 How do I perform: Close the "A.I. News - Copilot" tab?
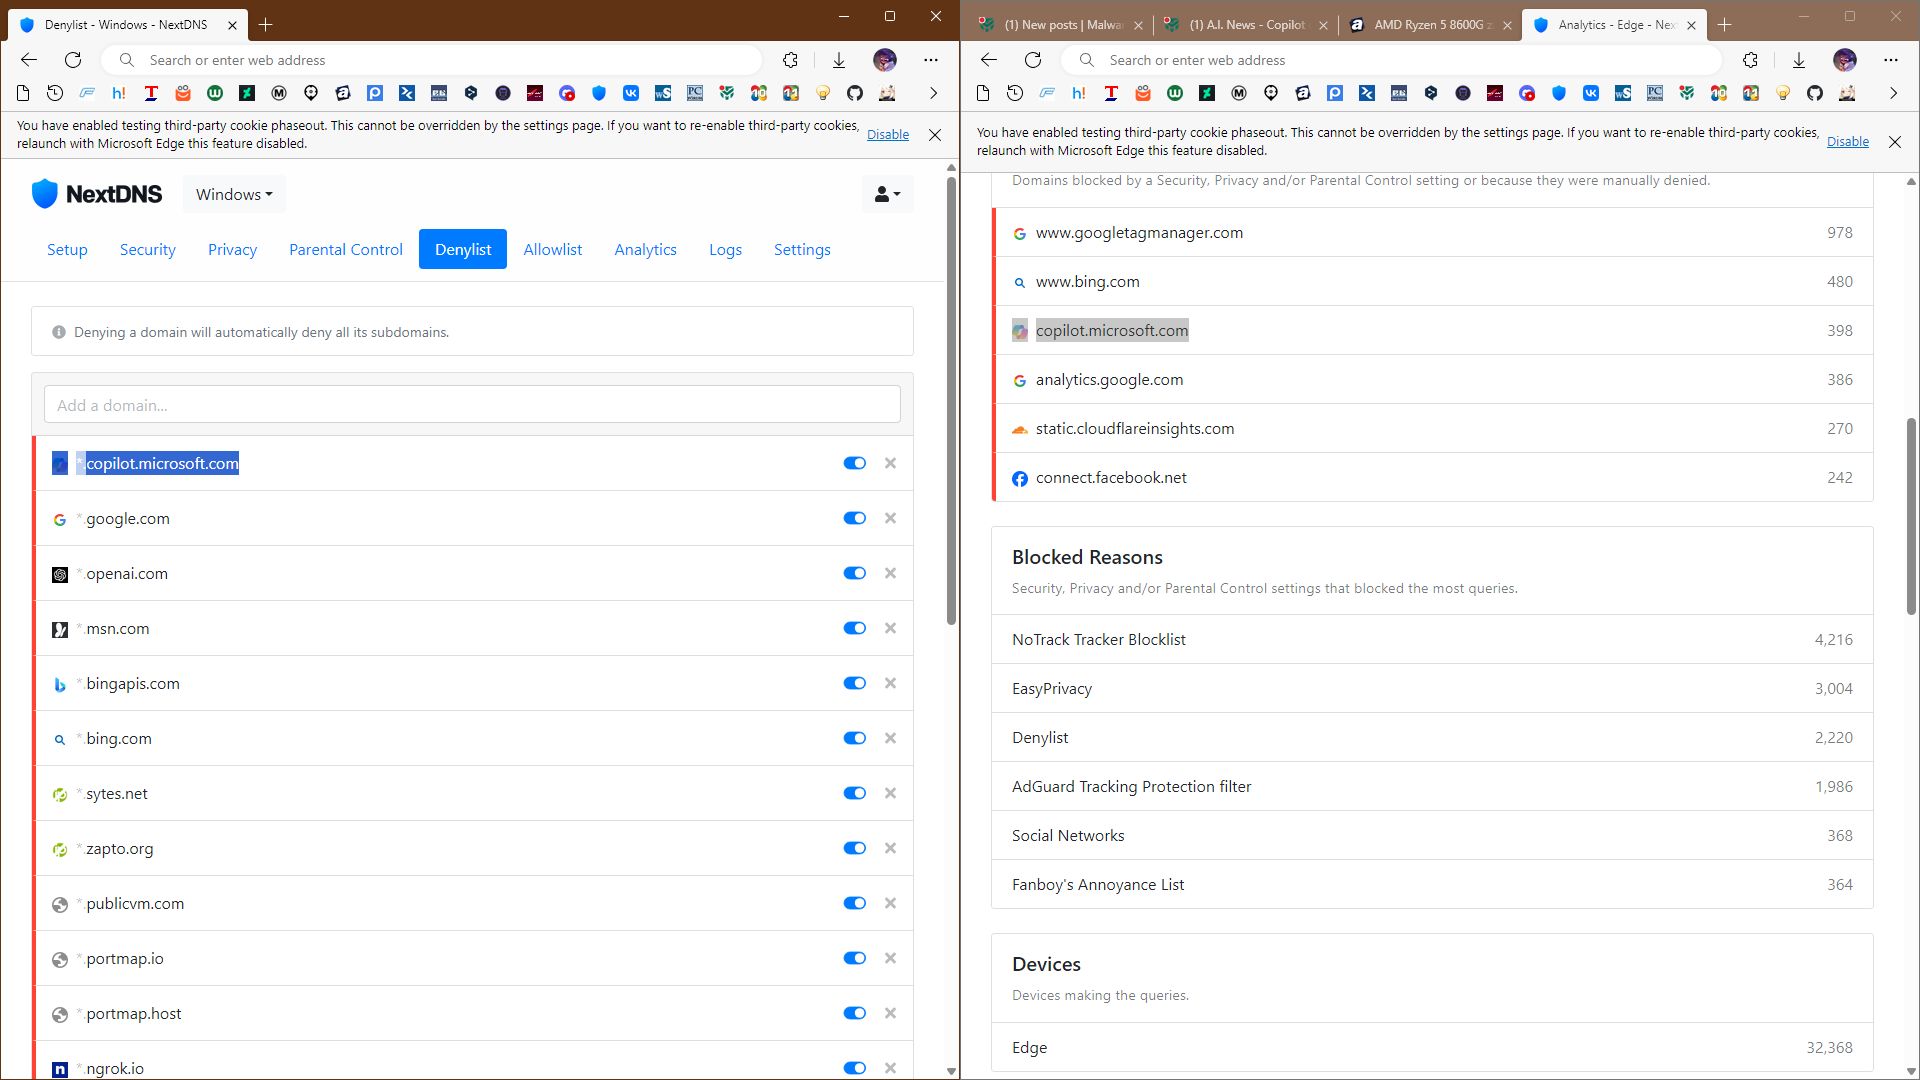(x=1323, y=25)
